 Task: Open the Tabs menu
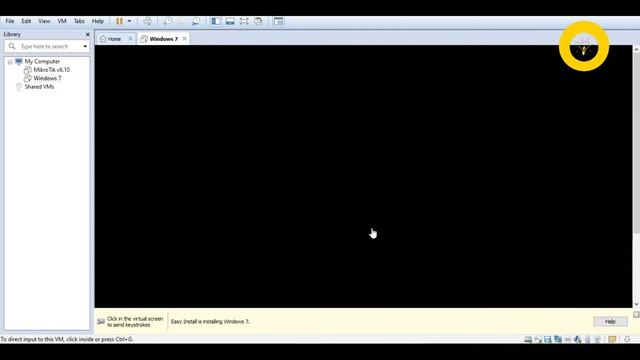coord(79,21)
